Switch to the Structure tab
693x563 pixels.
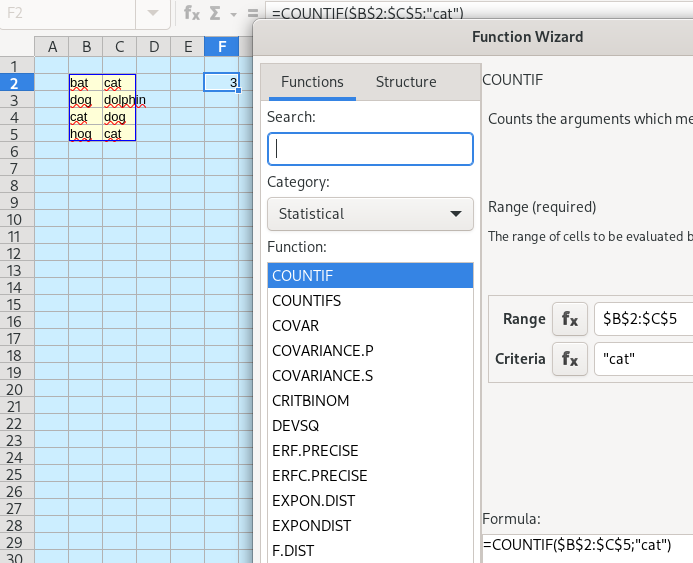coord(406,82)
